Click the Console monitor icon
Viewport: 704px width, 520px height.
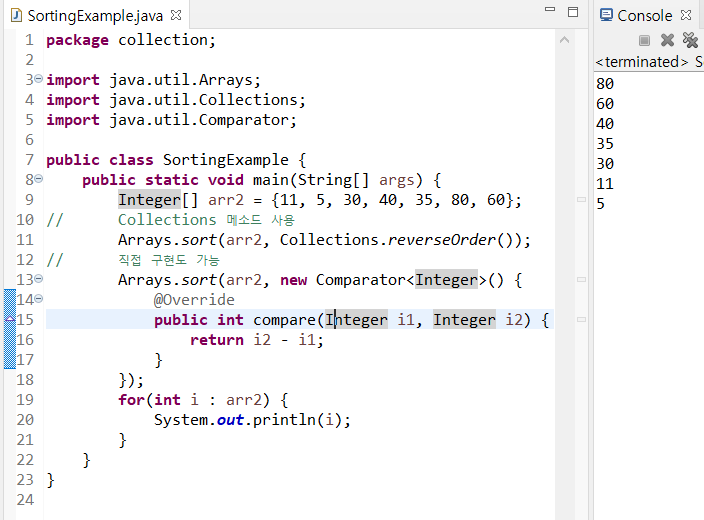pos(606,15)
